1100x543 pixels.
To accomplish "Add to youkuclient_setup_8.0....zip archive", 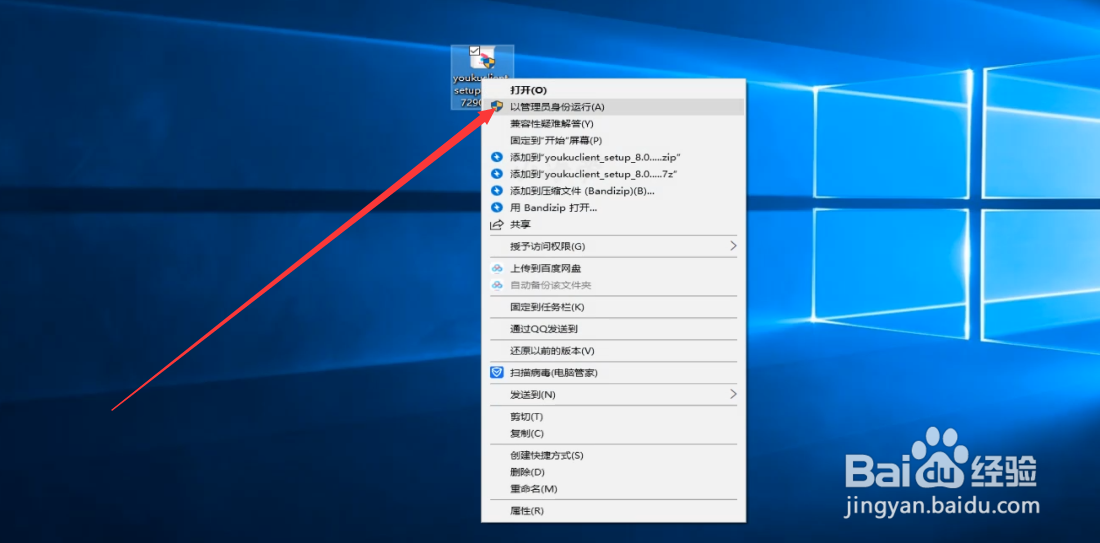I will (612, 157).
